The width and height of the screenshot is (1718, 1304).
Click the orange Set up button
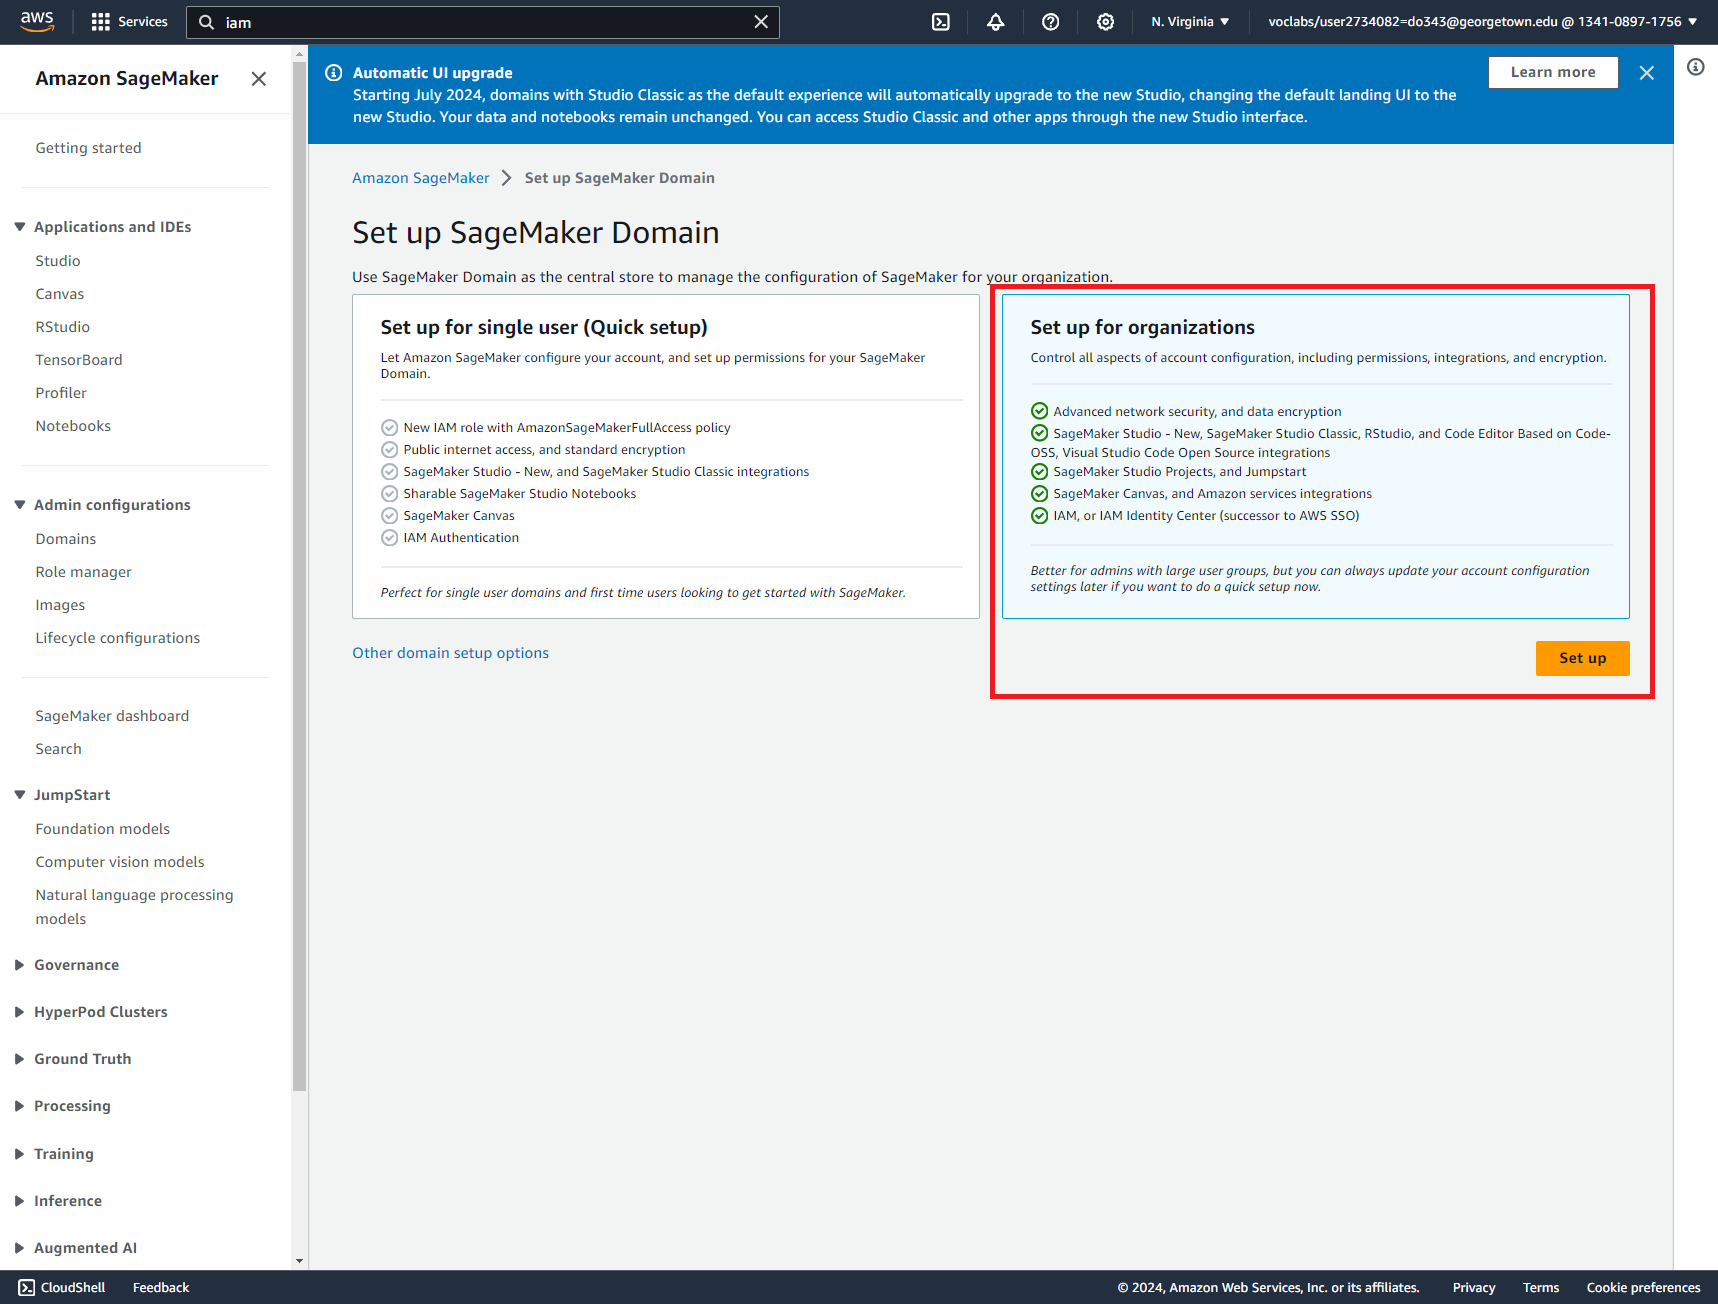click(x=1582, y=658)
